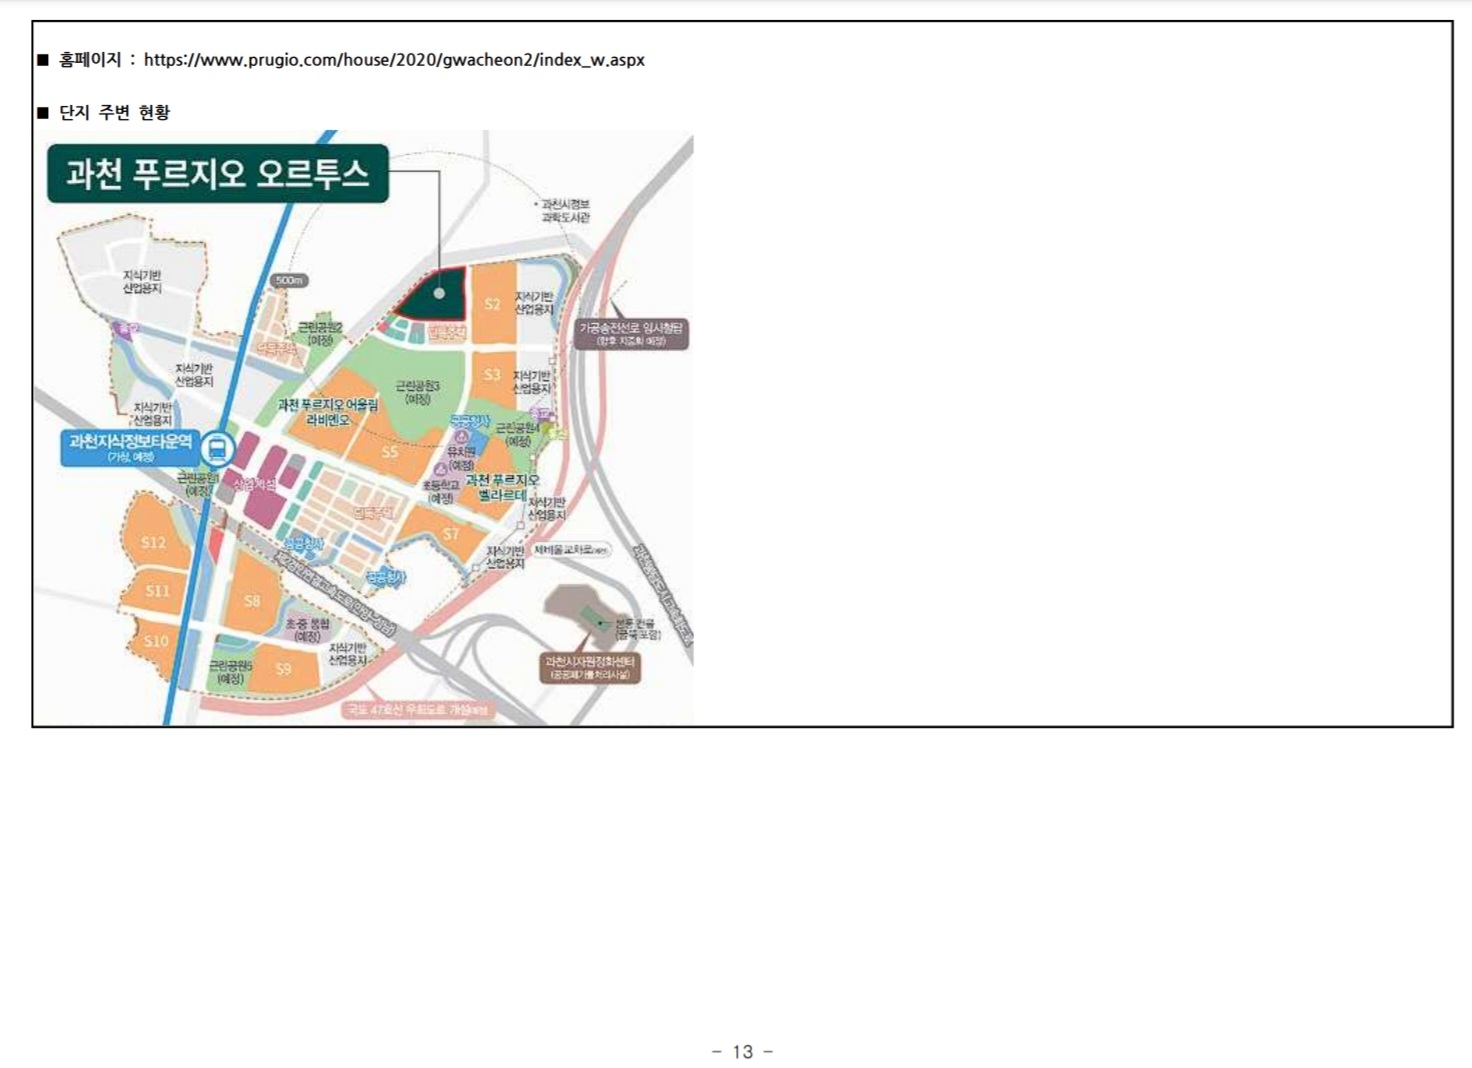
Task: Click the 과천 푸르지오 오르투스 map title banner
Action: [217, 174]
